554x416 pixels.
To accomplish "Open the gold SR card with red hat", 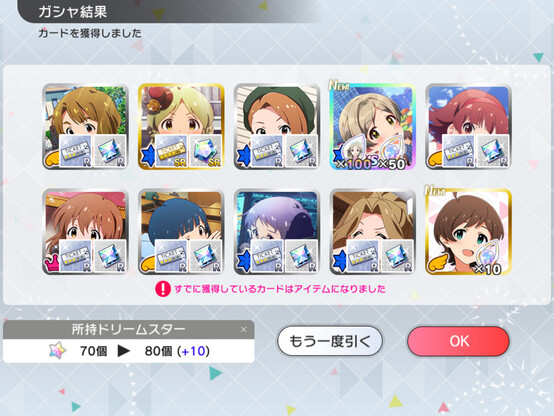I will coord(181,127).
